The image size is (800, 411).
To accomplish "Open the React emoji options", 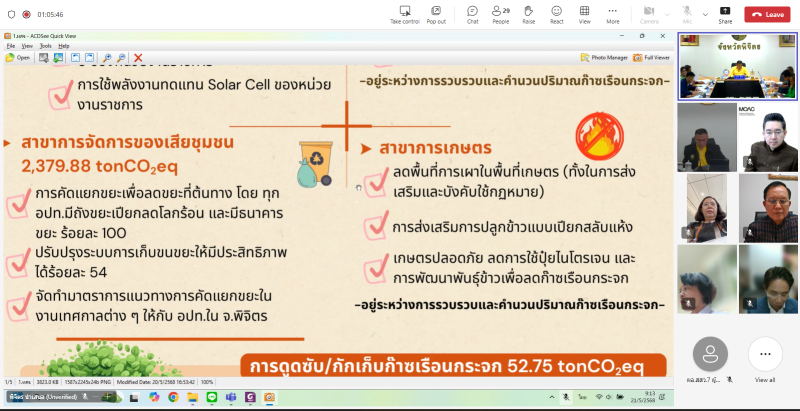I will click(x=556, y=13).
